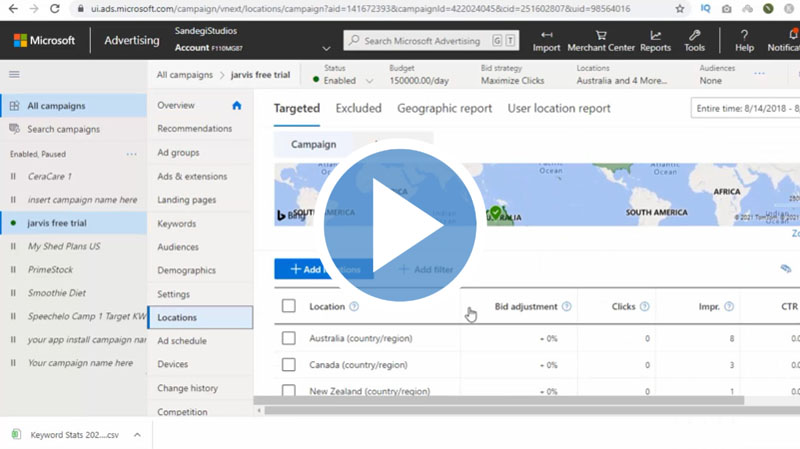Check the New Zealand location row

point(289,390)
